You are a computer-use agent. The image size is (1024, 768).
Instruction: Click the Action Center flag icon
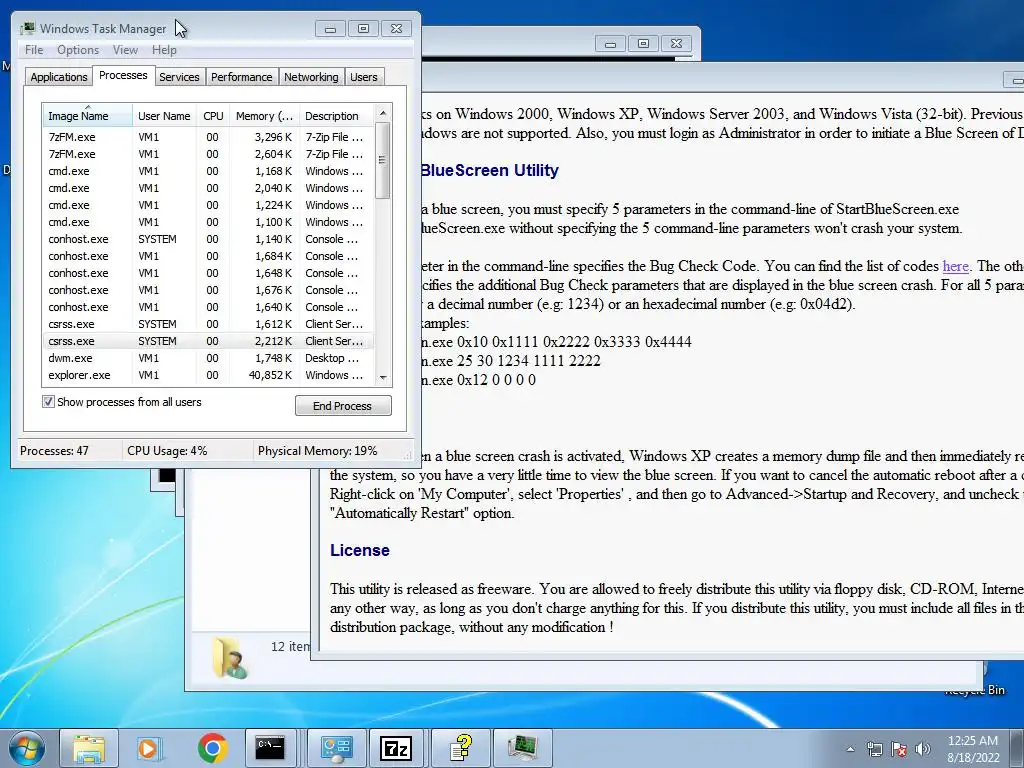(899, 749)
